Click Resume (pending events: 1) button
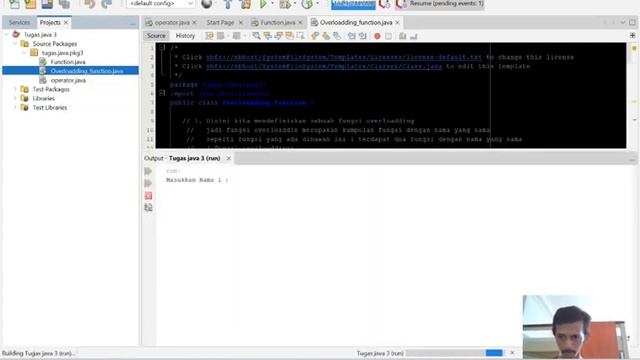640x360 pixels. 441,4
